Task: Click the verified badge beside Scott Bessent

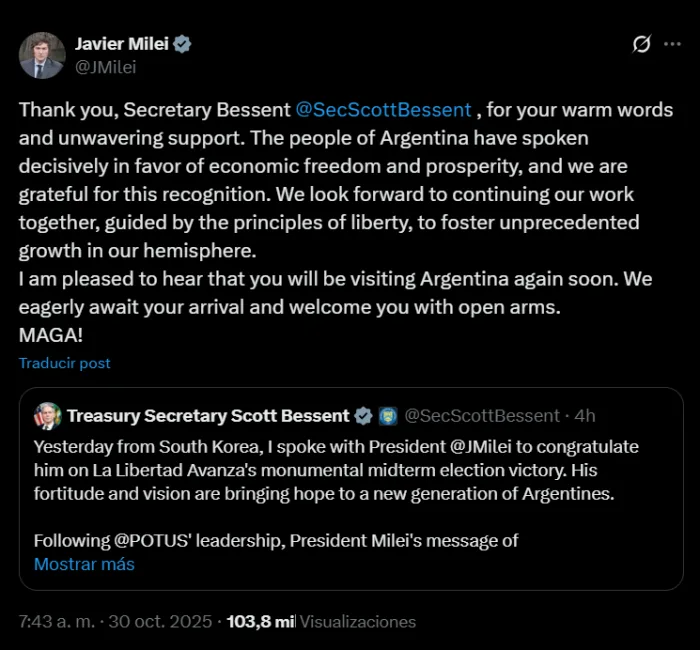Action: (x=363, y=416)
